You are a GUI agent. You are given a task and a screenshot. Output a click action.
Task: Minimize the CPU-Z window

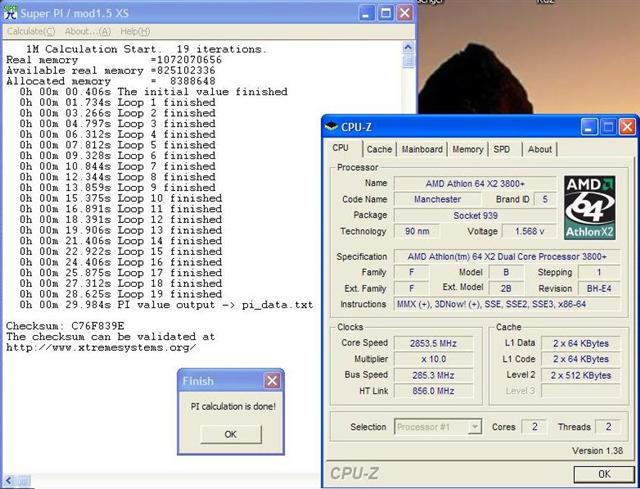pyautogui.click(x=589, y=127)
